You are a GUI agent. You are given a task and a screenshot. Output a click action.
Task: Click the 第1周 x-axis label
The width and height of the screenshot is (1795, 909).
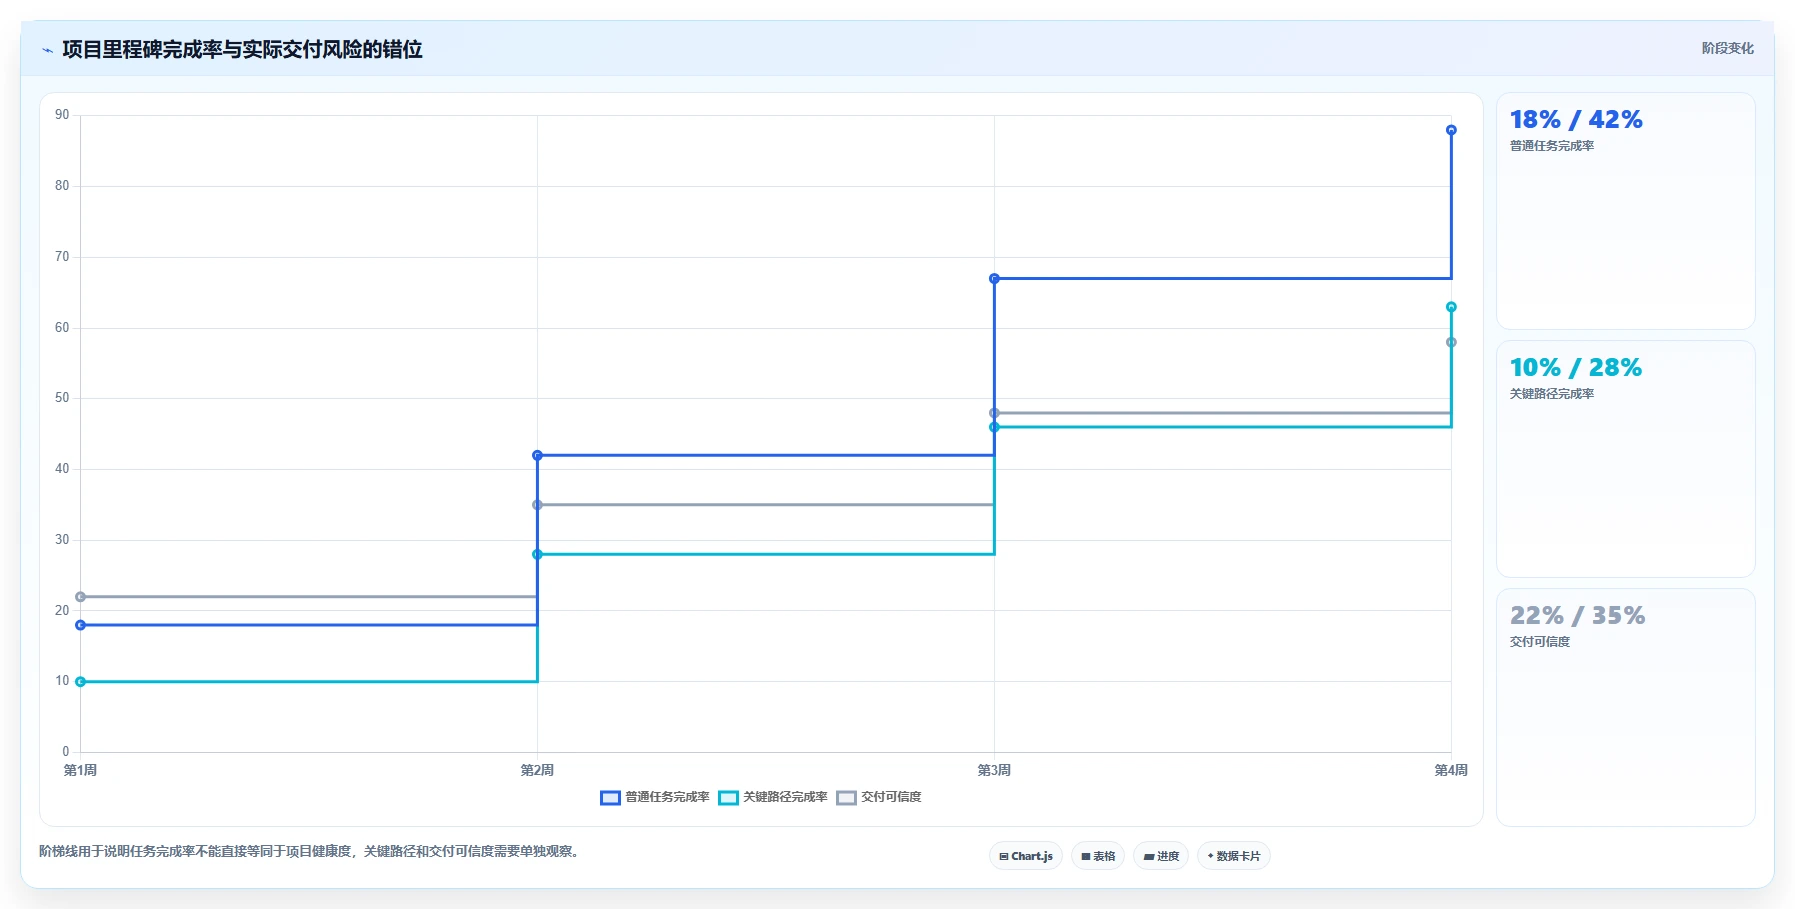[x=80, y=770]
